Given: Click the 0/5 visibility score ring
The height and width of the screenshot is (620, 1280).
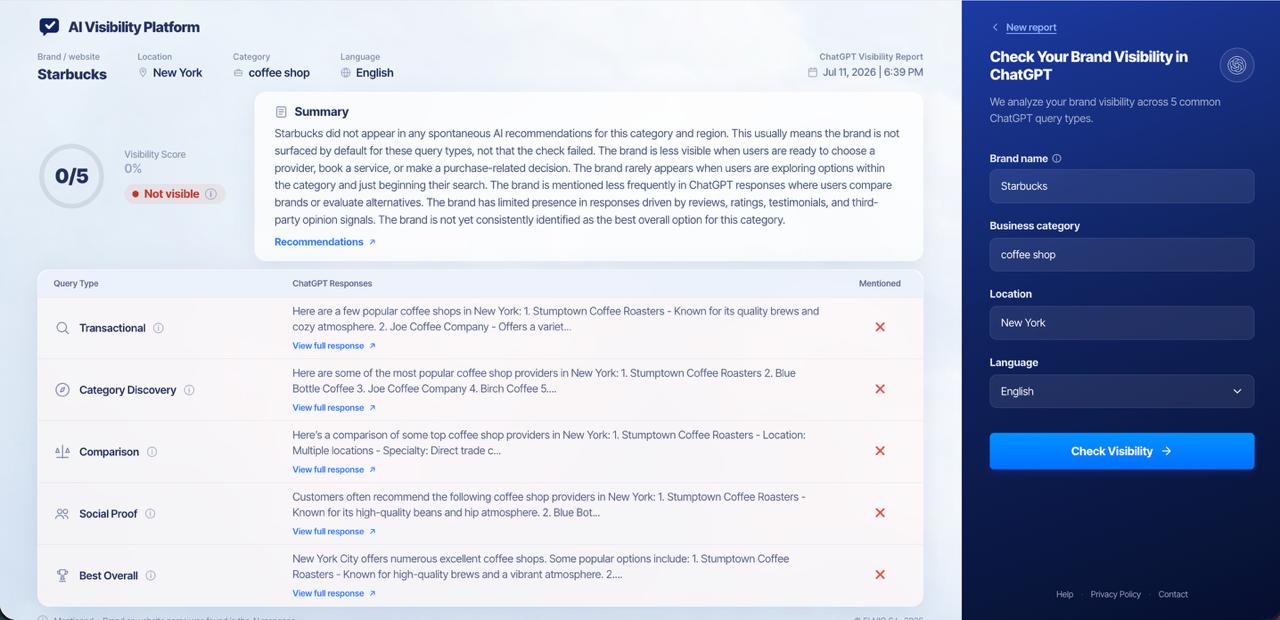Looking at the screenshot, I should tap(71, 176).
